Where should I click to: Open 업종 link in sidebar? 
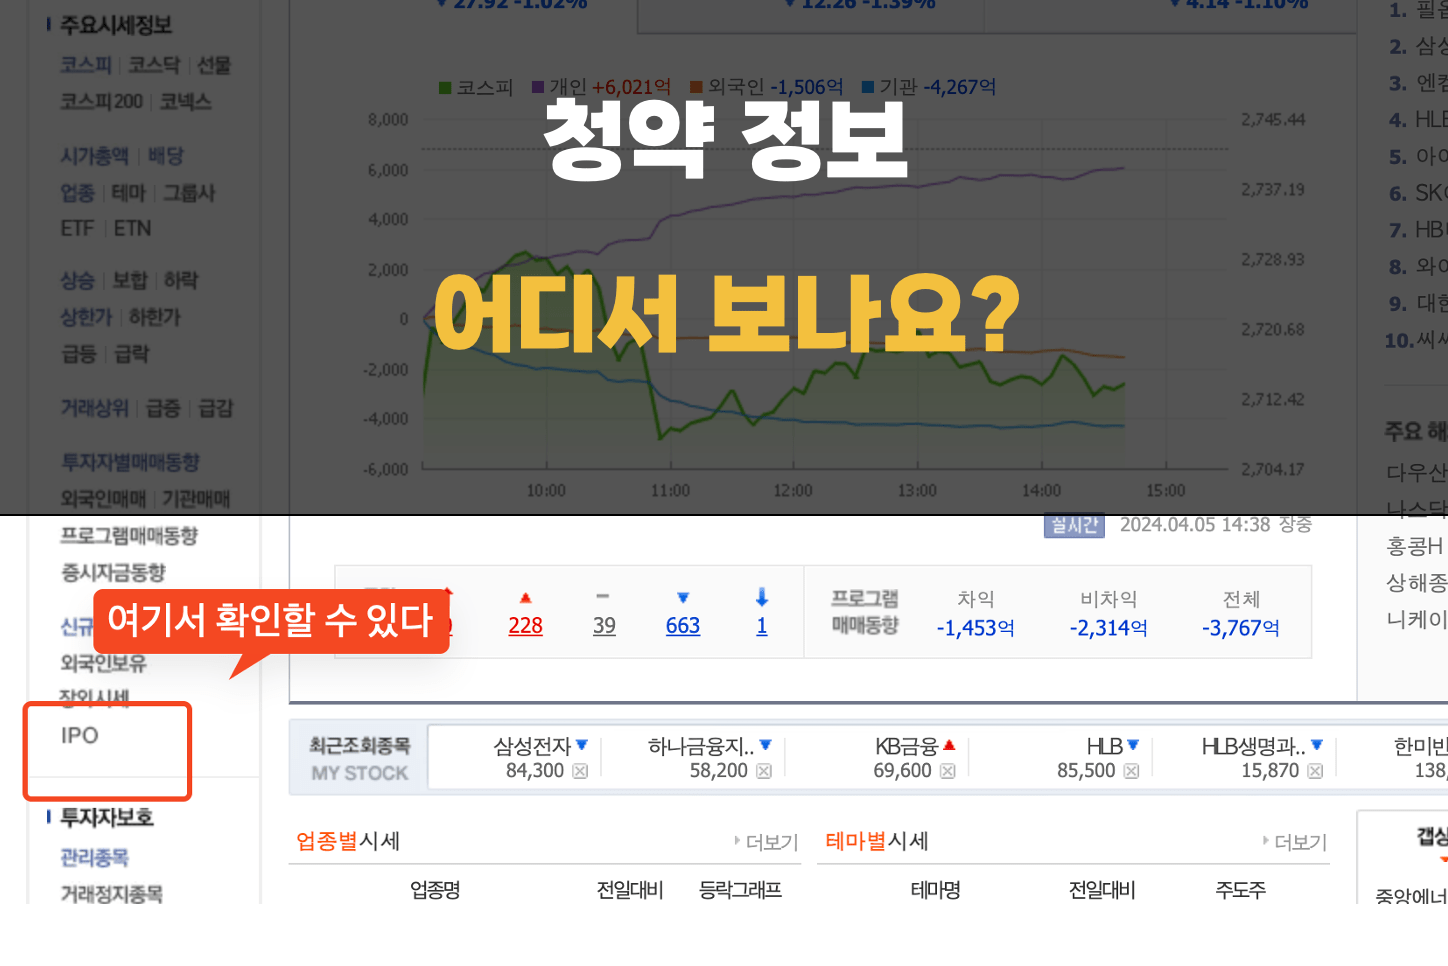pos(78,193)
